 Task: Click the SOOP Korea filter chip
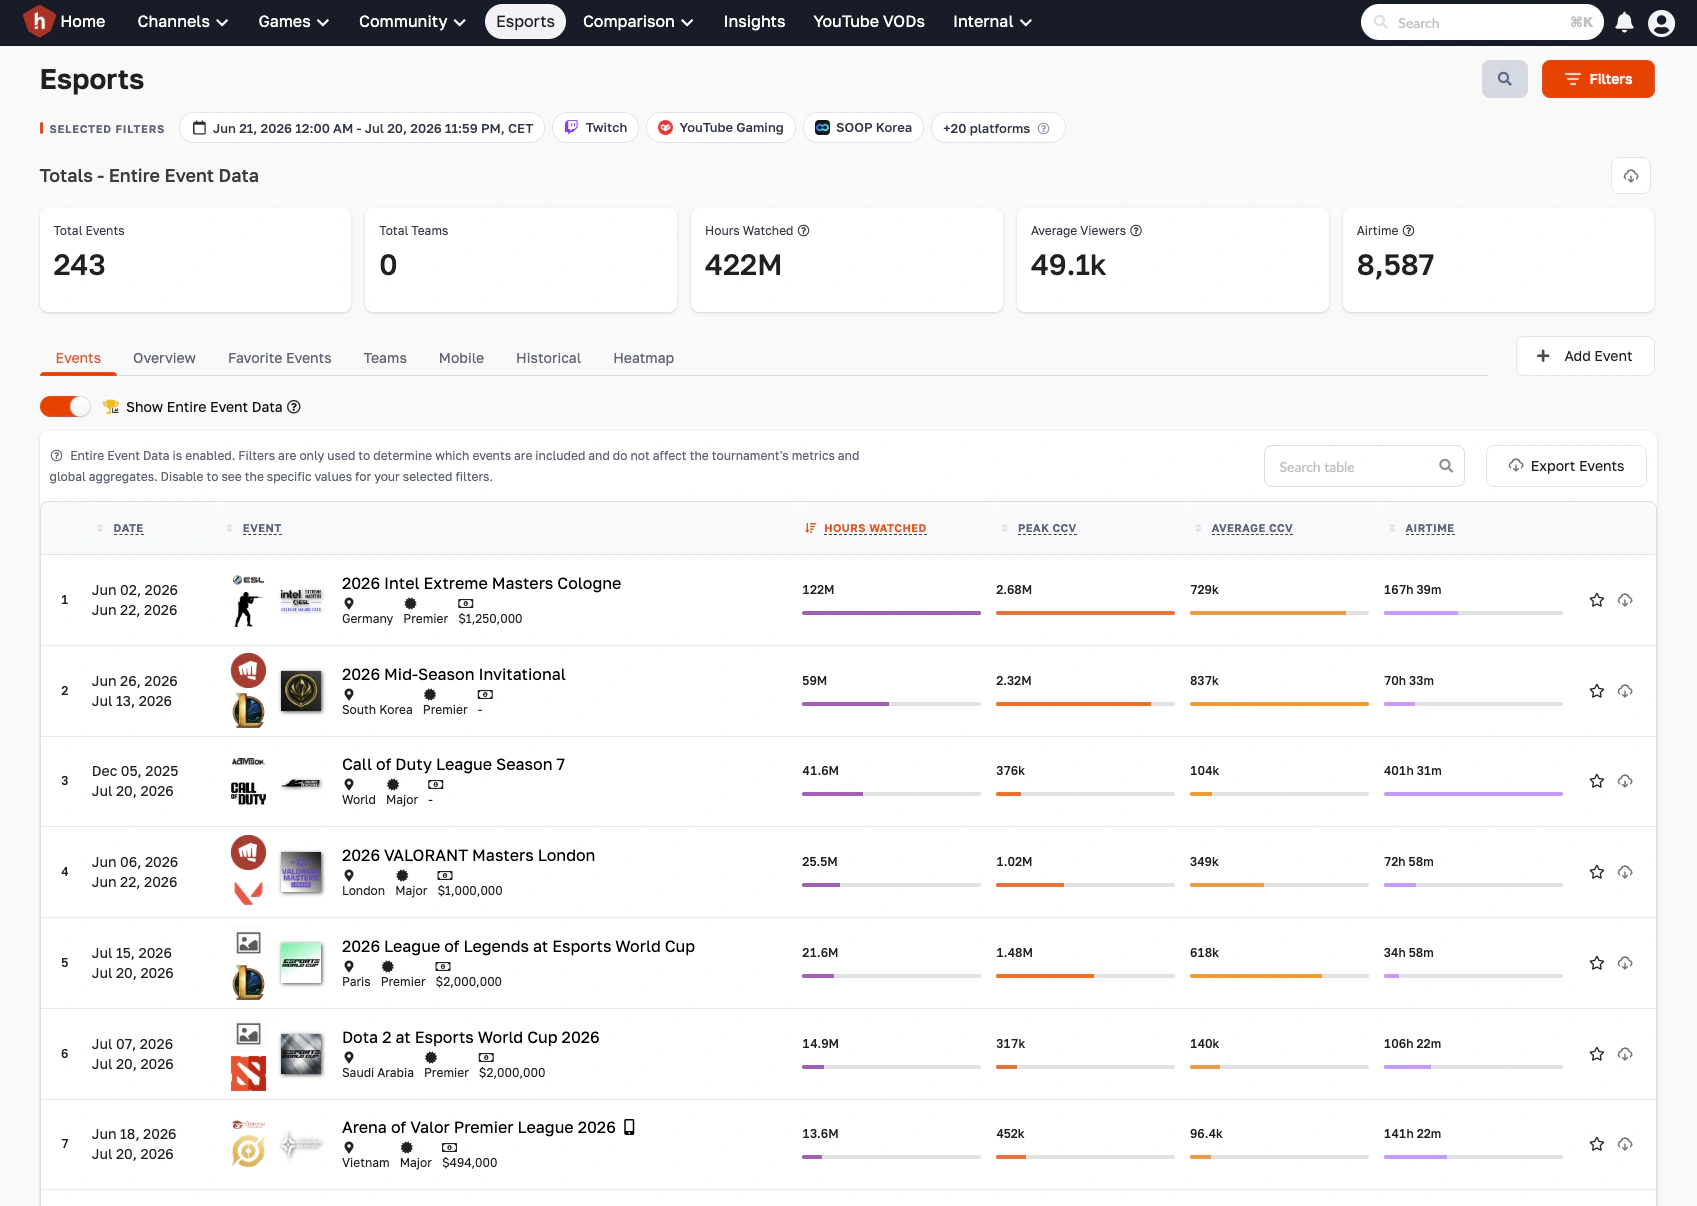[x=863, y=128]
